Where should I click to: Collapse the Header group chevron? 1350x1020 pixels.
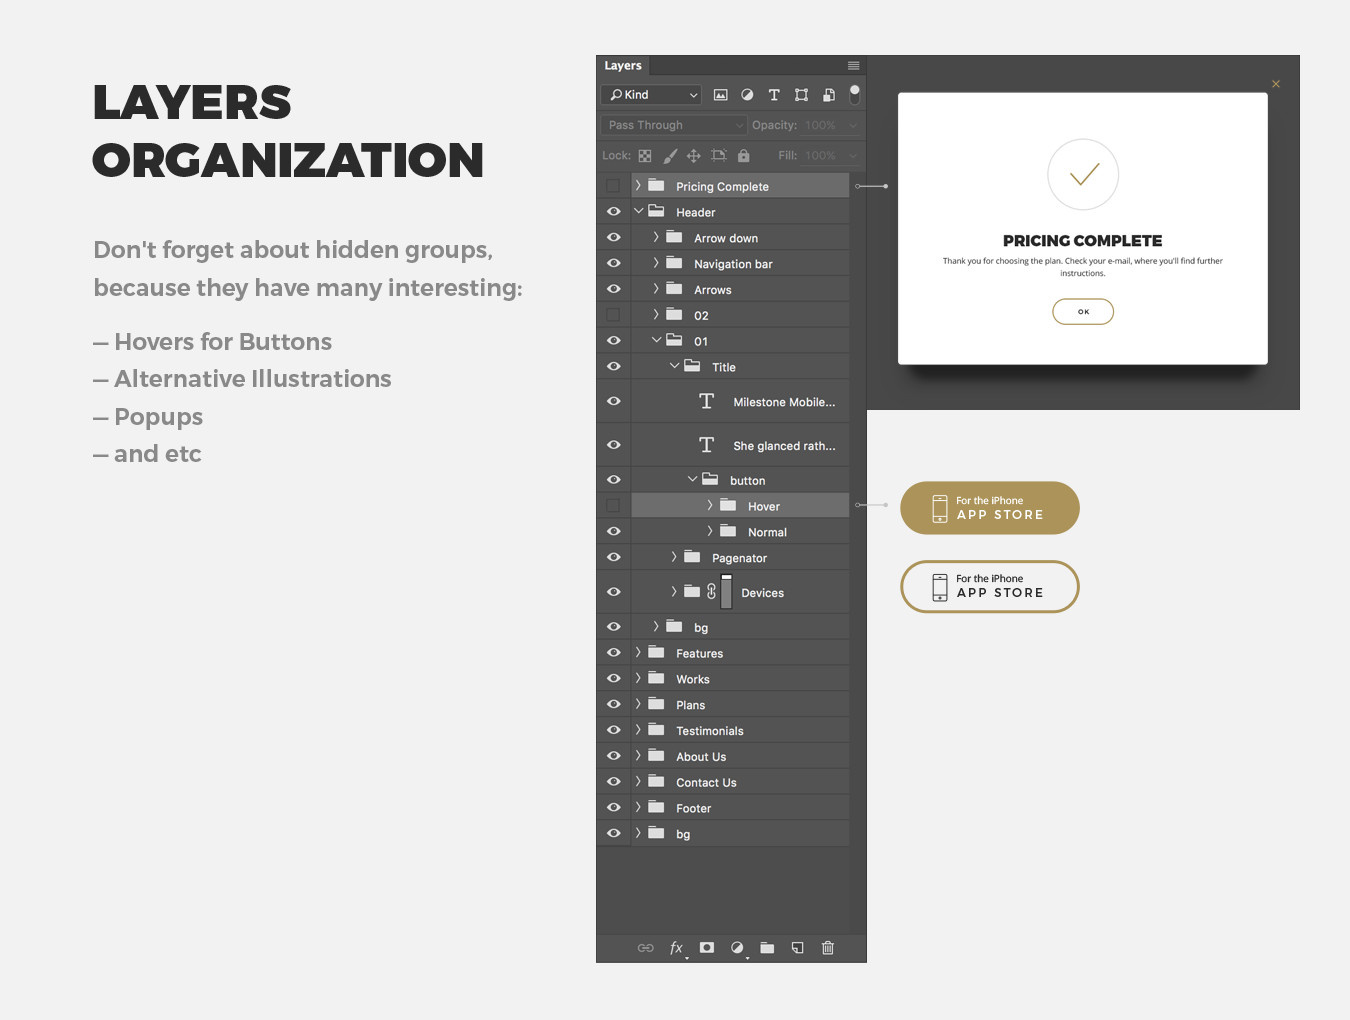(x=638, y=212)
